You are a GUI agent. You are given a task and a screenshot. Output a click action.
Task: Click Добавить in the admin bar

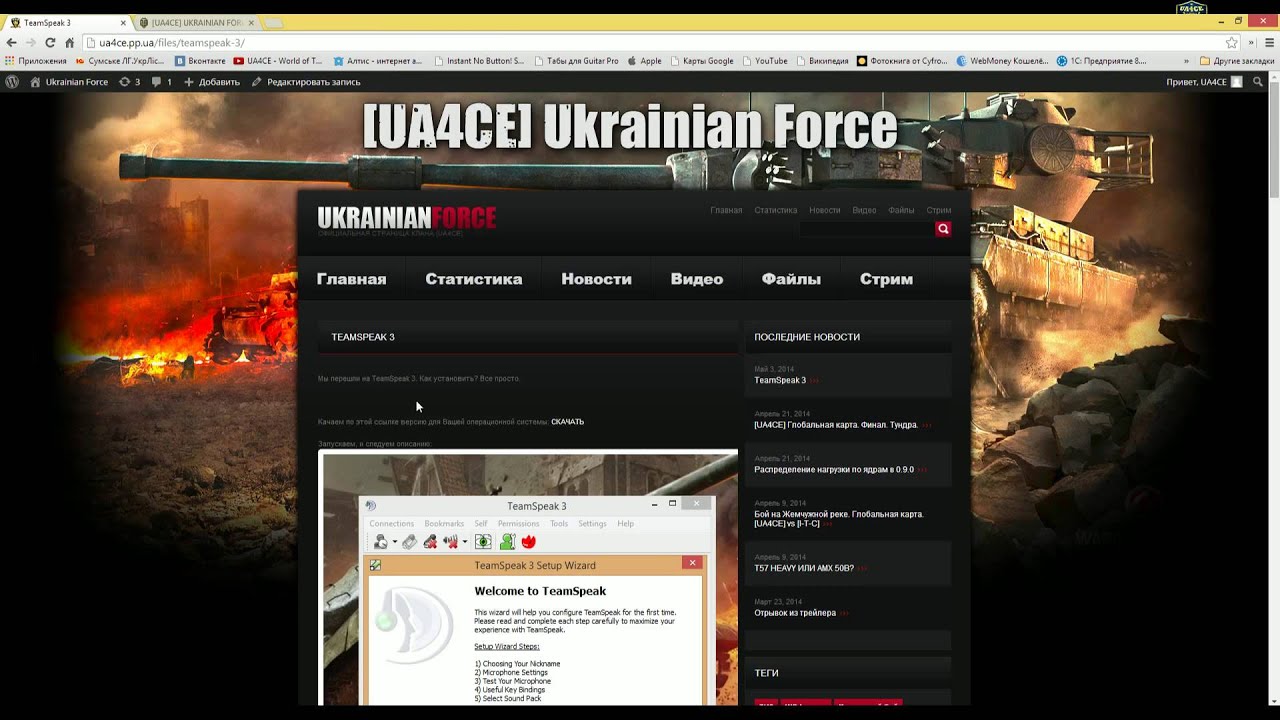212,82
